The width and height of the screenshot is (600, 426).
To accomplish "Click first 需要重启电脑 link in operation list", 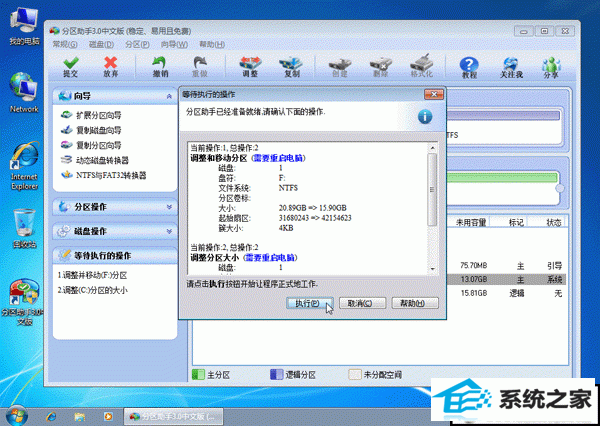I will 278,158.
